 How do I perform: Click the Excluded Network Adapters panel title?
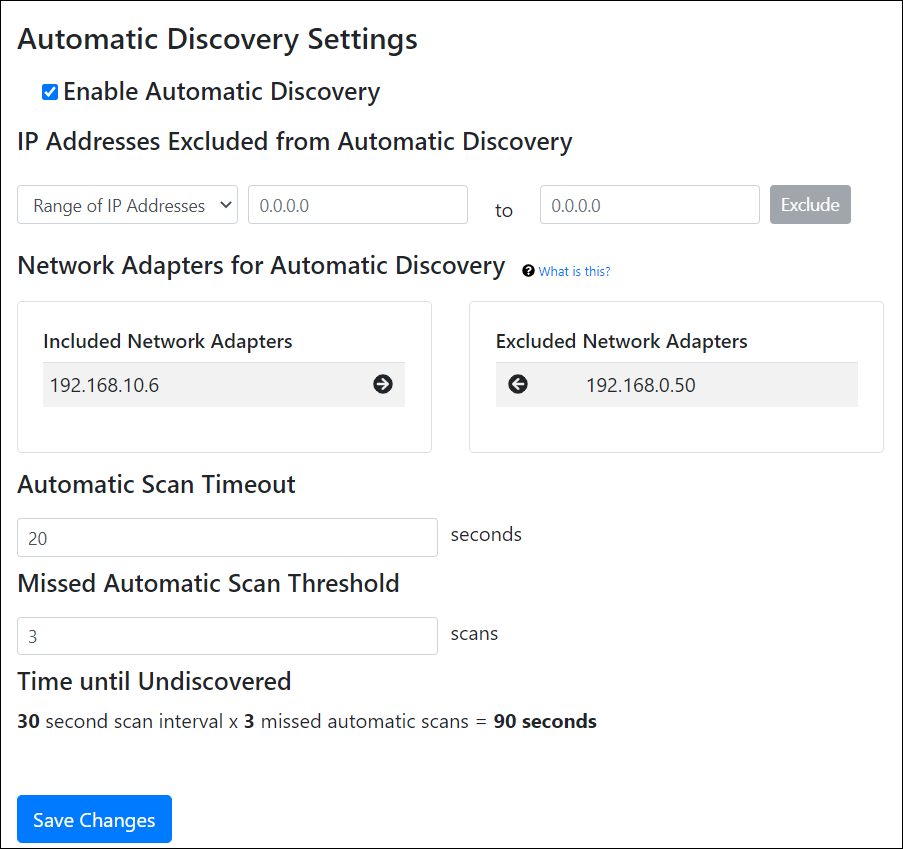pos(621,341)
